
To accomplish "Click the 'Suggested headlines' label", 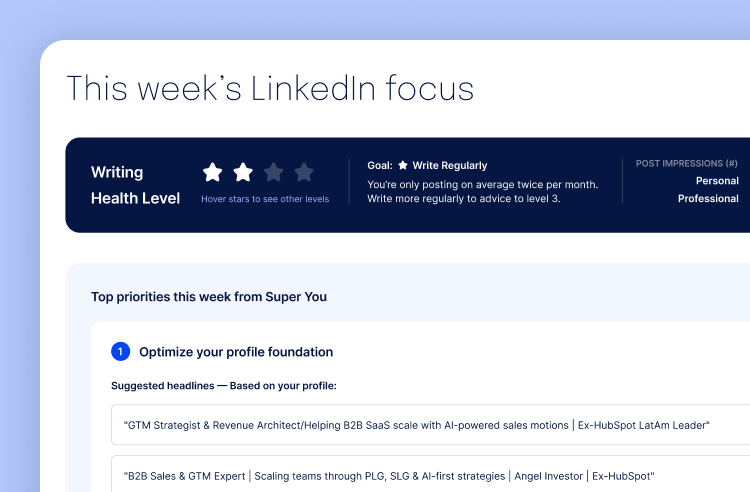I will click(x=224, y=385).
